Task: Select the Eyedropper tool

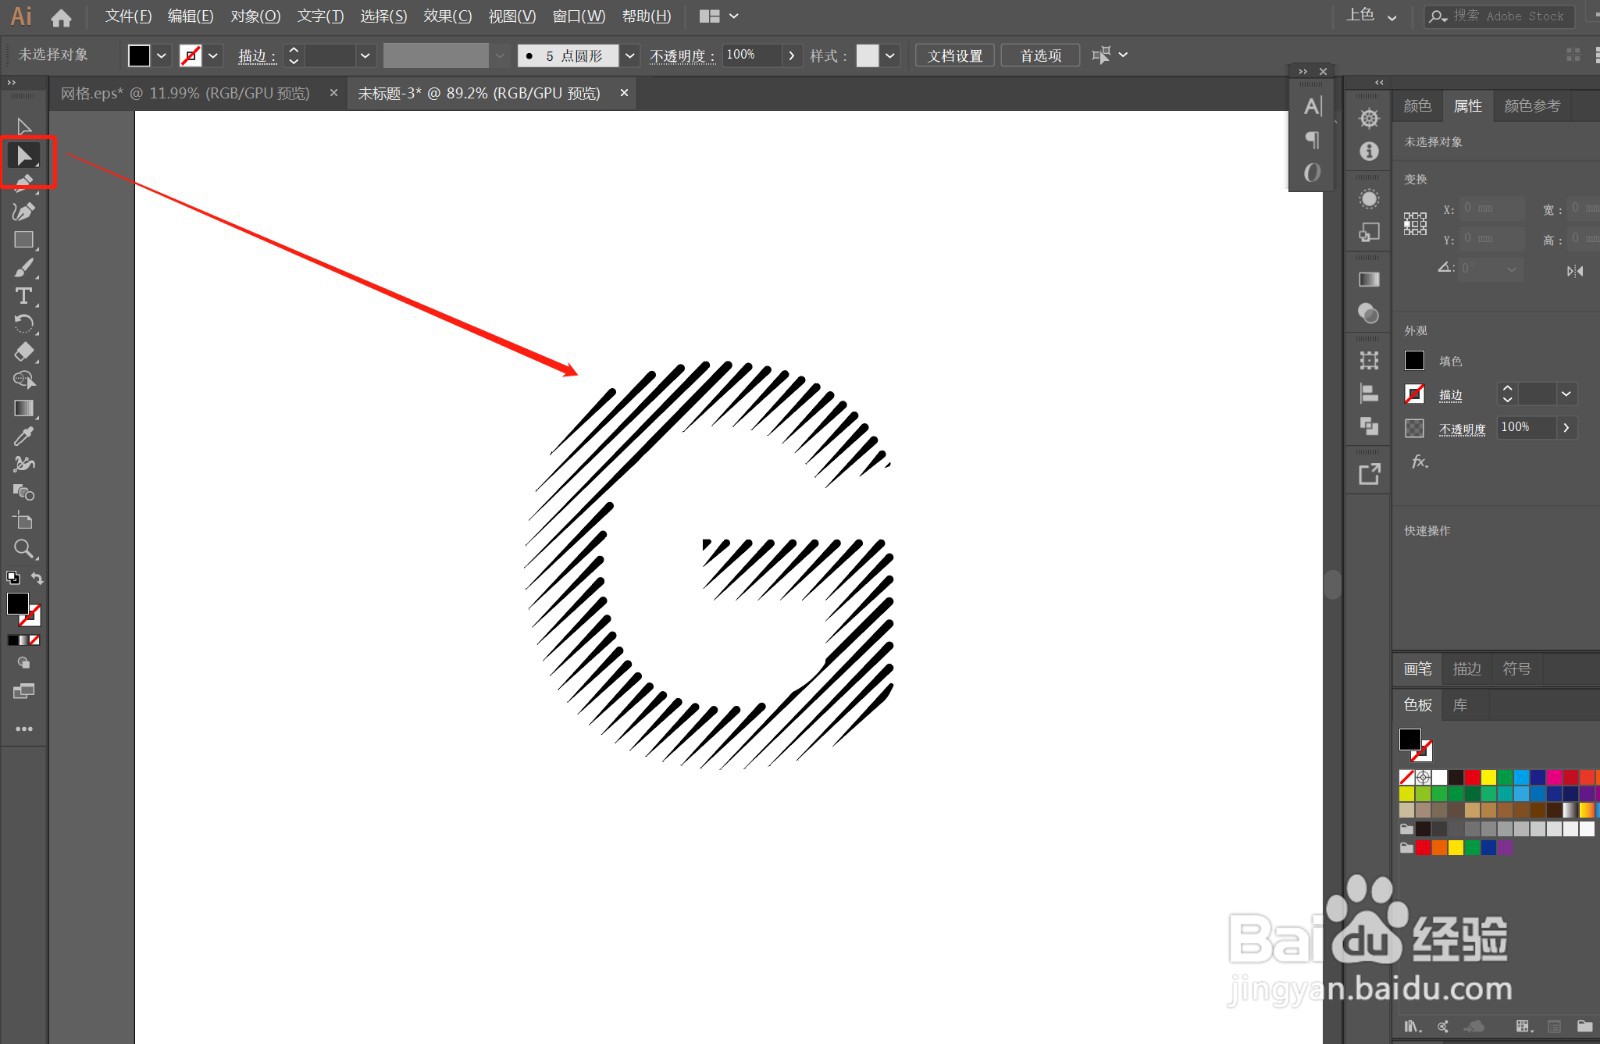Action: pos(24,436)
